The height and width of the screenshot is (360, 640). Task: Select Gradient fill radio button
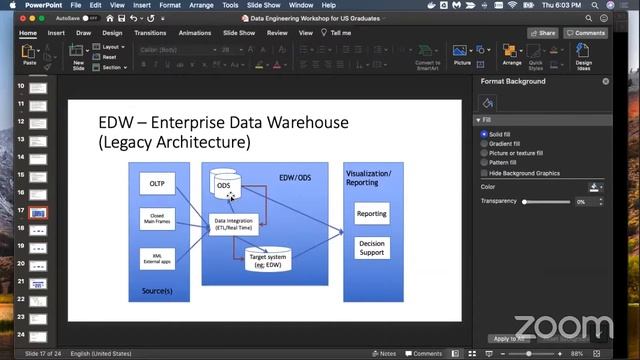click(484, 144)
